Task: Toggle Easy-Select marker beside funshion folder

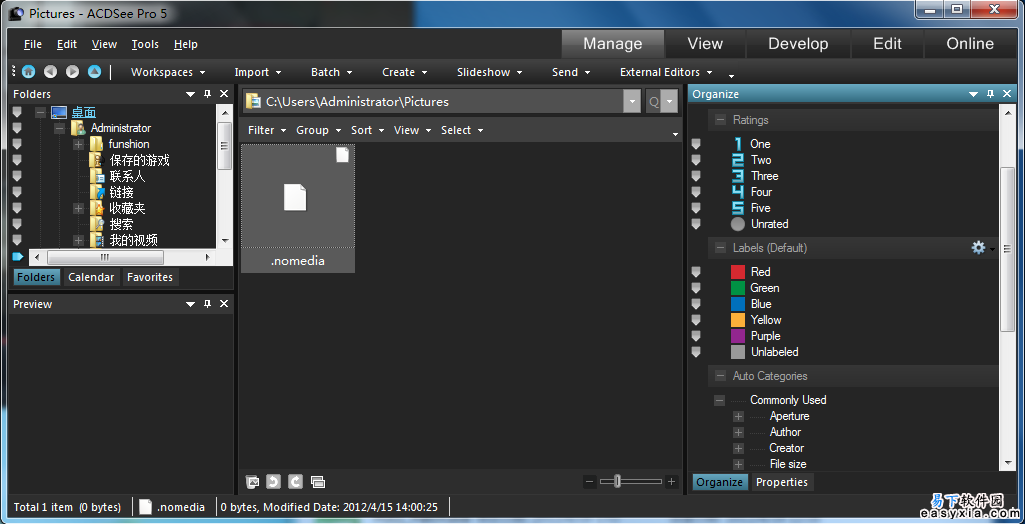Action: tap(17, 144)
